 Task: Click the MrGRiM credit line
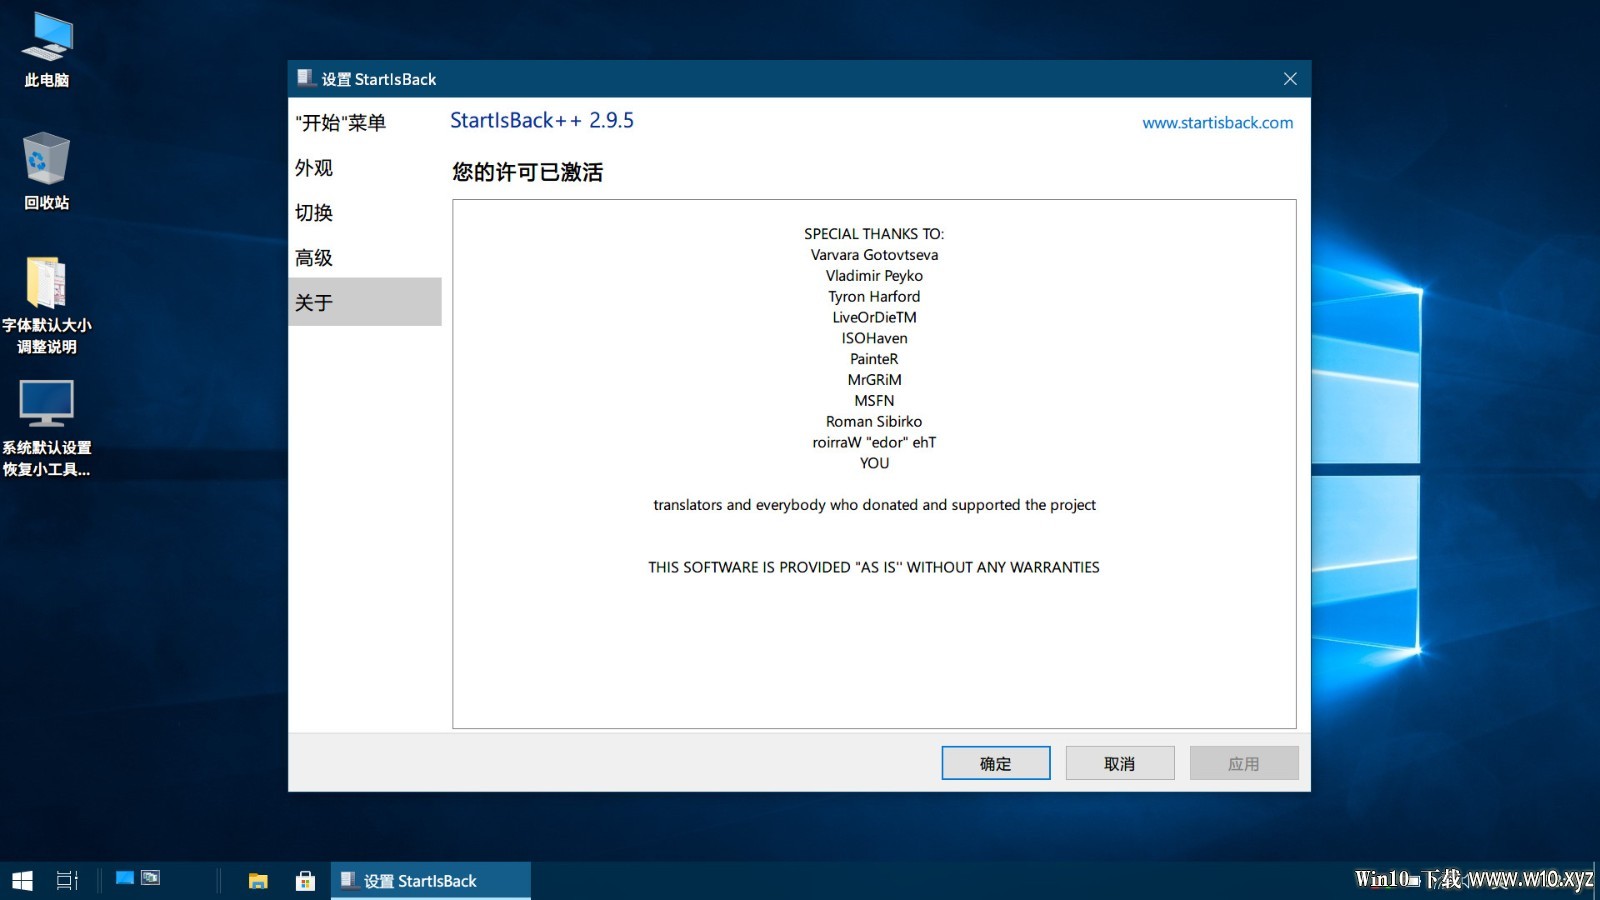[x=874, y=380]
